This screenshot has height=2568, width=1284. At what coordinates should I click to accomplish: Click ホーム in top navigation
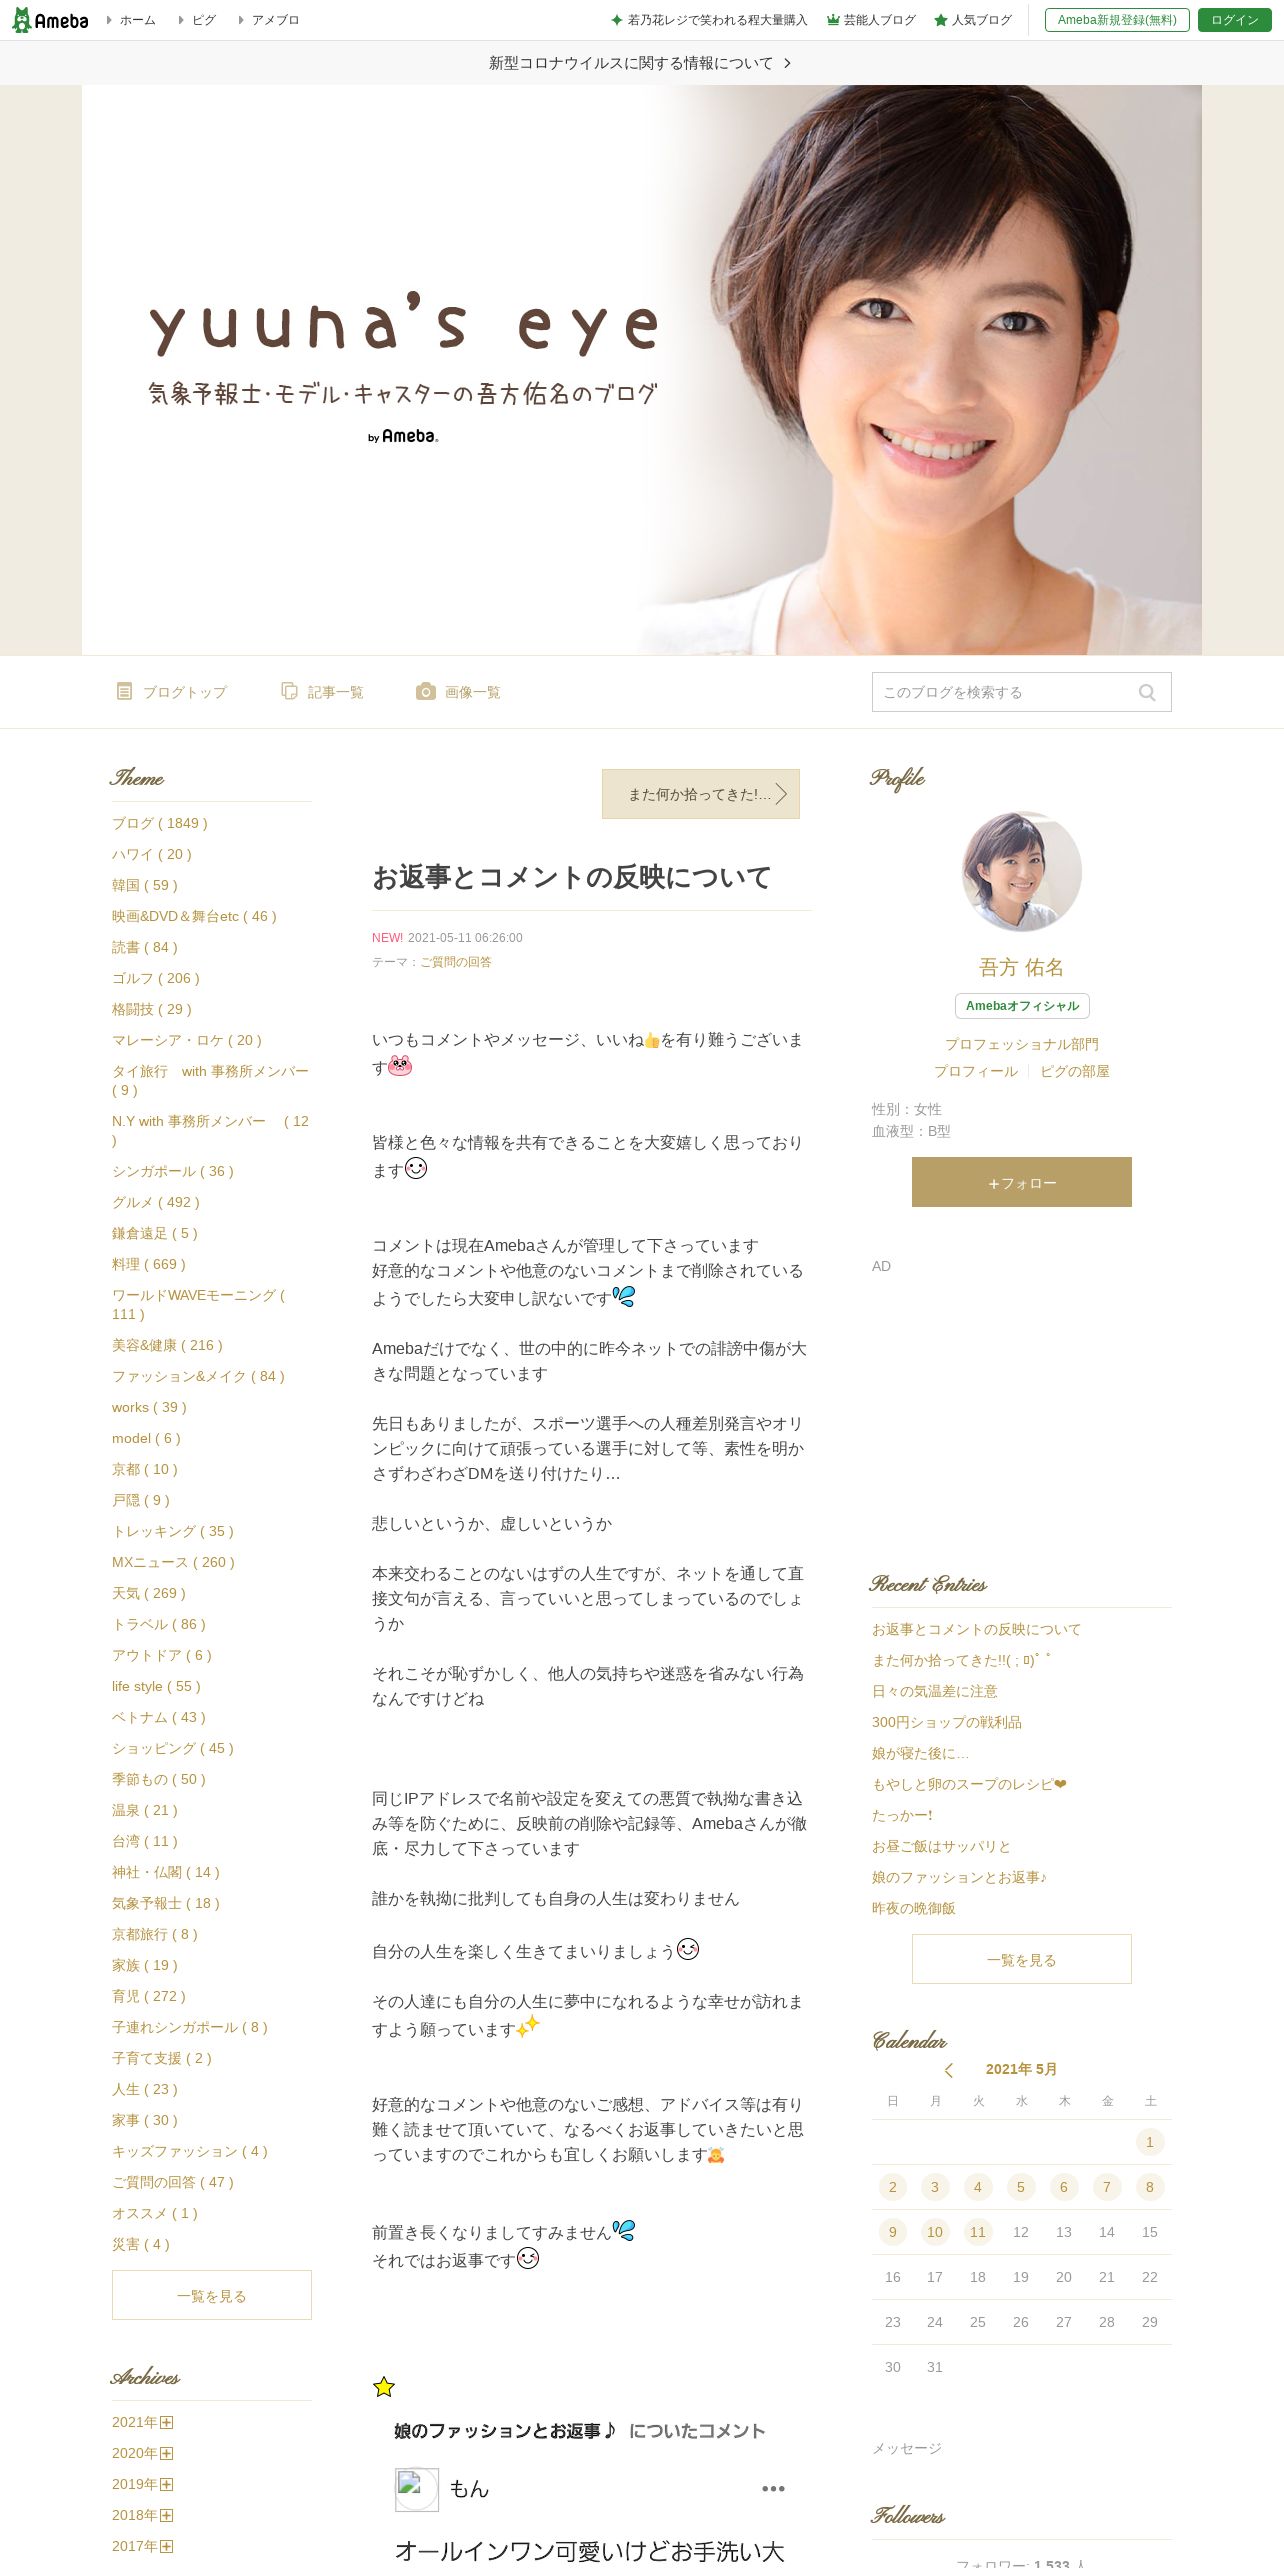click(131, 20)
